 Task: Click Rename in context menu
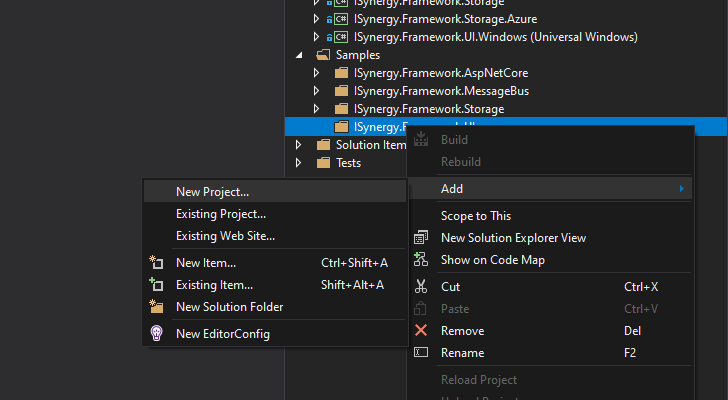pos(551,353)
